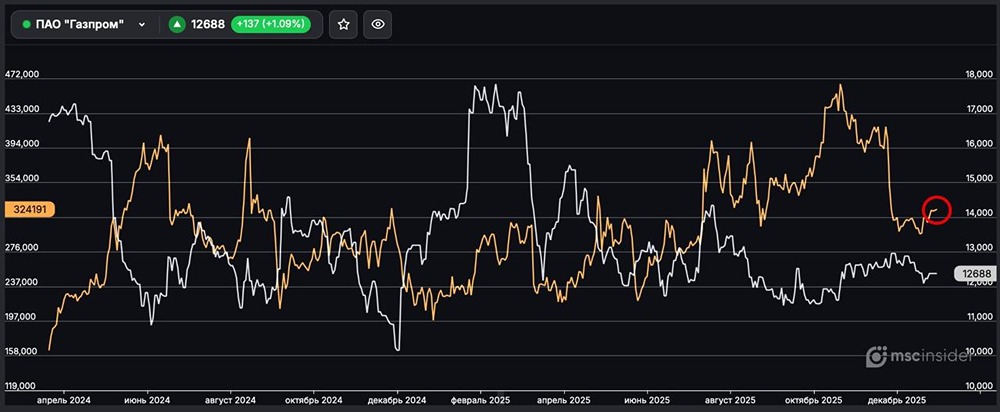
Task: Click the август 2025 date label
Action: (730, 401)
